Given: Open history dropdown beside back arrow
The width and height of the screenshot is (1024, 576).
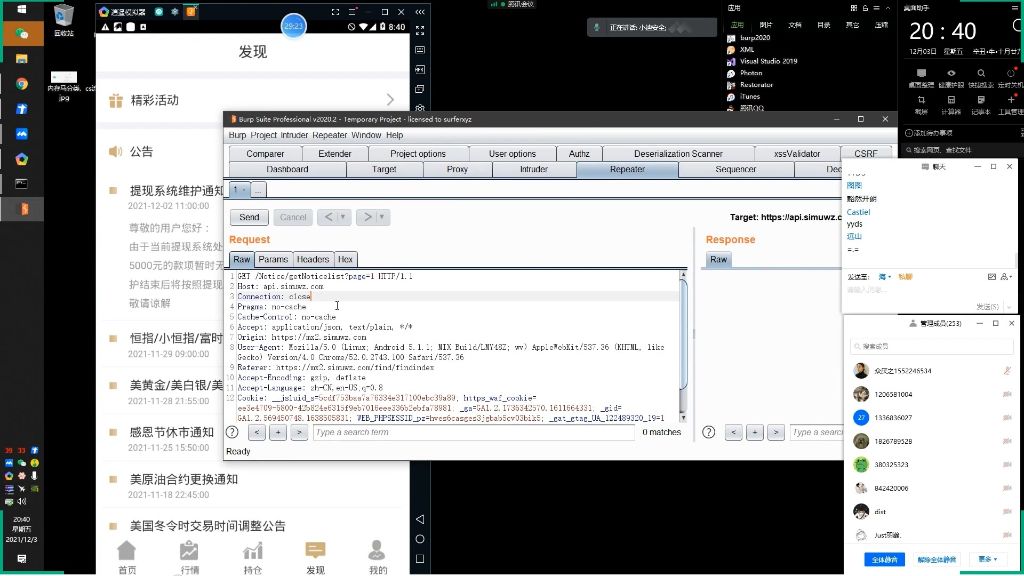Looking at the screenshot, I should tap(344, 217).
